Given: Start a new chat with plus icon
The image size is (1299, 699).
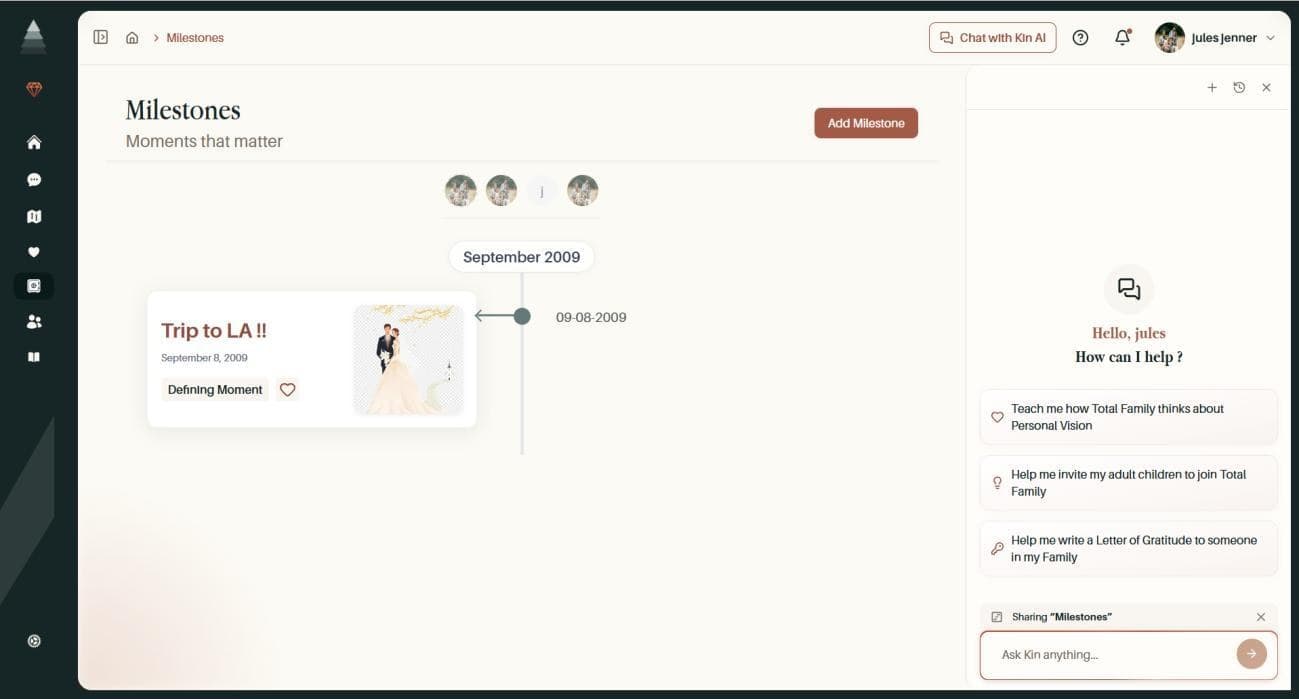Looking at the screenshot, I should coord(1212,88).
